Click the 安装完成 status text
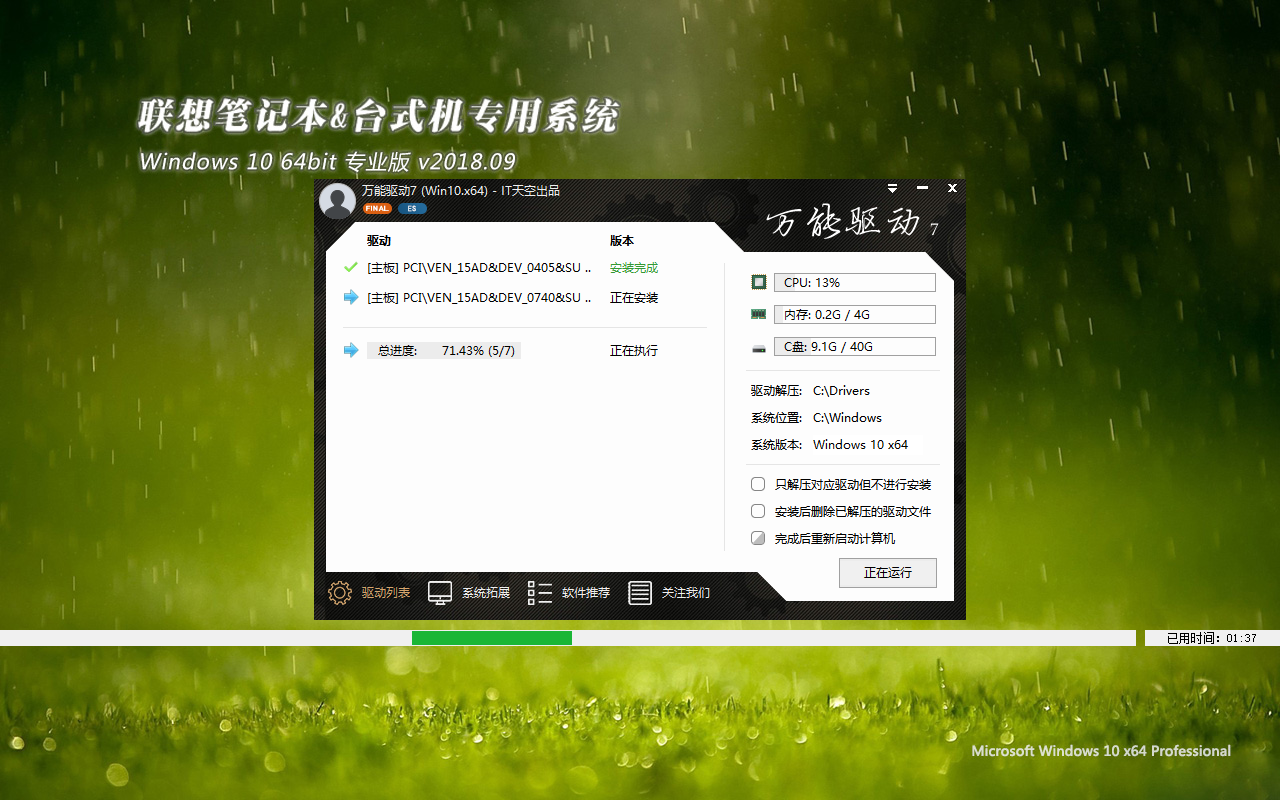Screen dimensions: 1280x800 pyautogui.click(x=634, y=268)
